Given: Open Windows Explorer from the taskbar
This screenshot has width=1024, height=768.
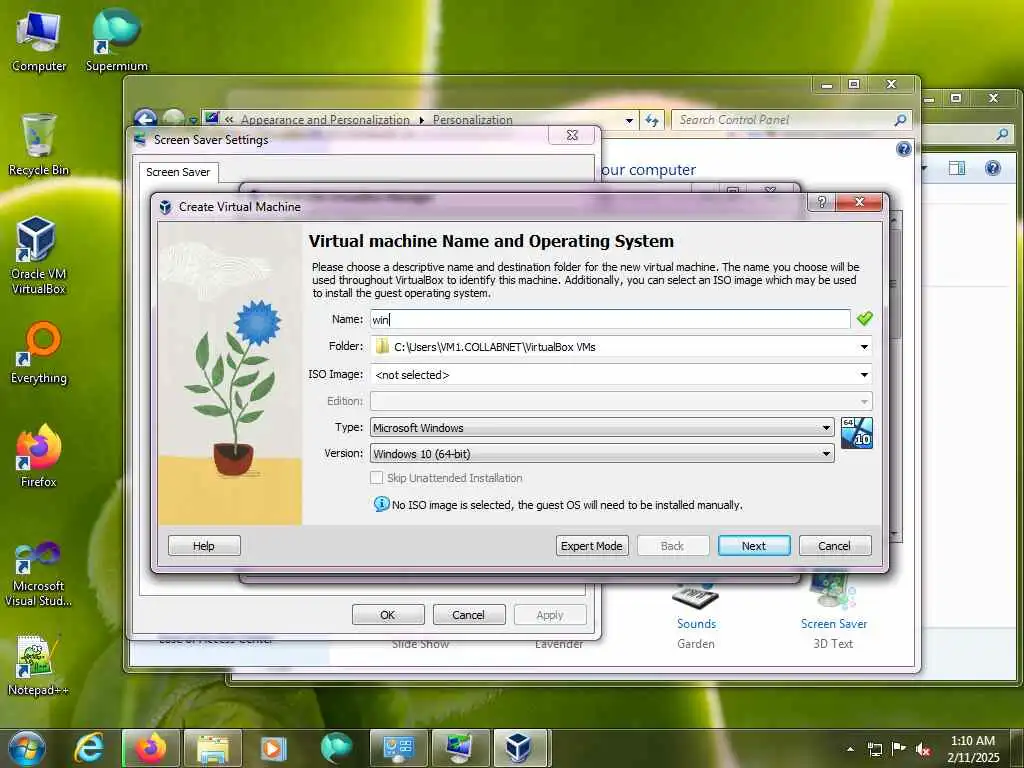Looking at the screenshot, I should (213, 748).
